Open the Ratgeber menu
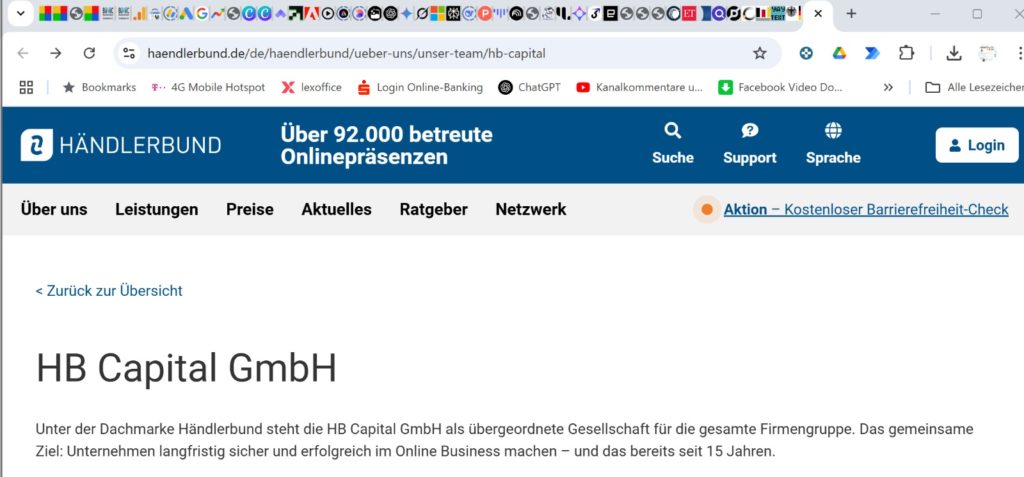The image size is (1024, 477). click(x=434, y=209)
